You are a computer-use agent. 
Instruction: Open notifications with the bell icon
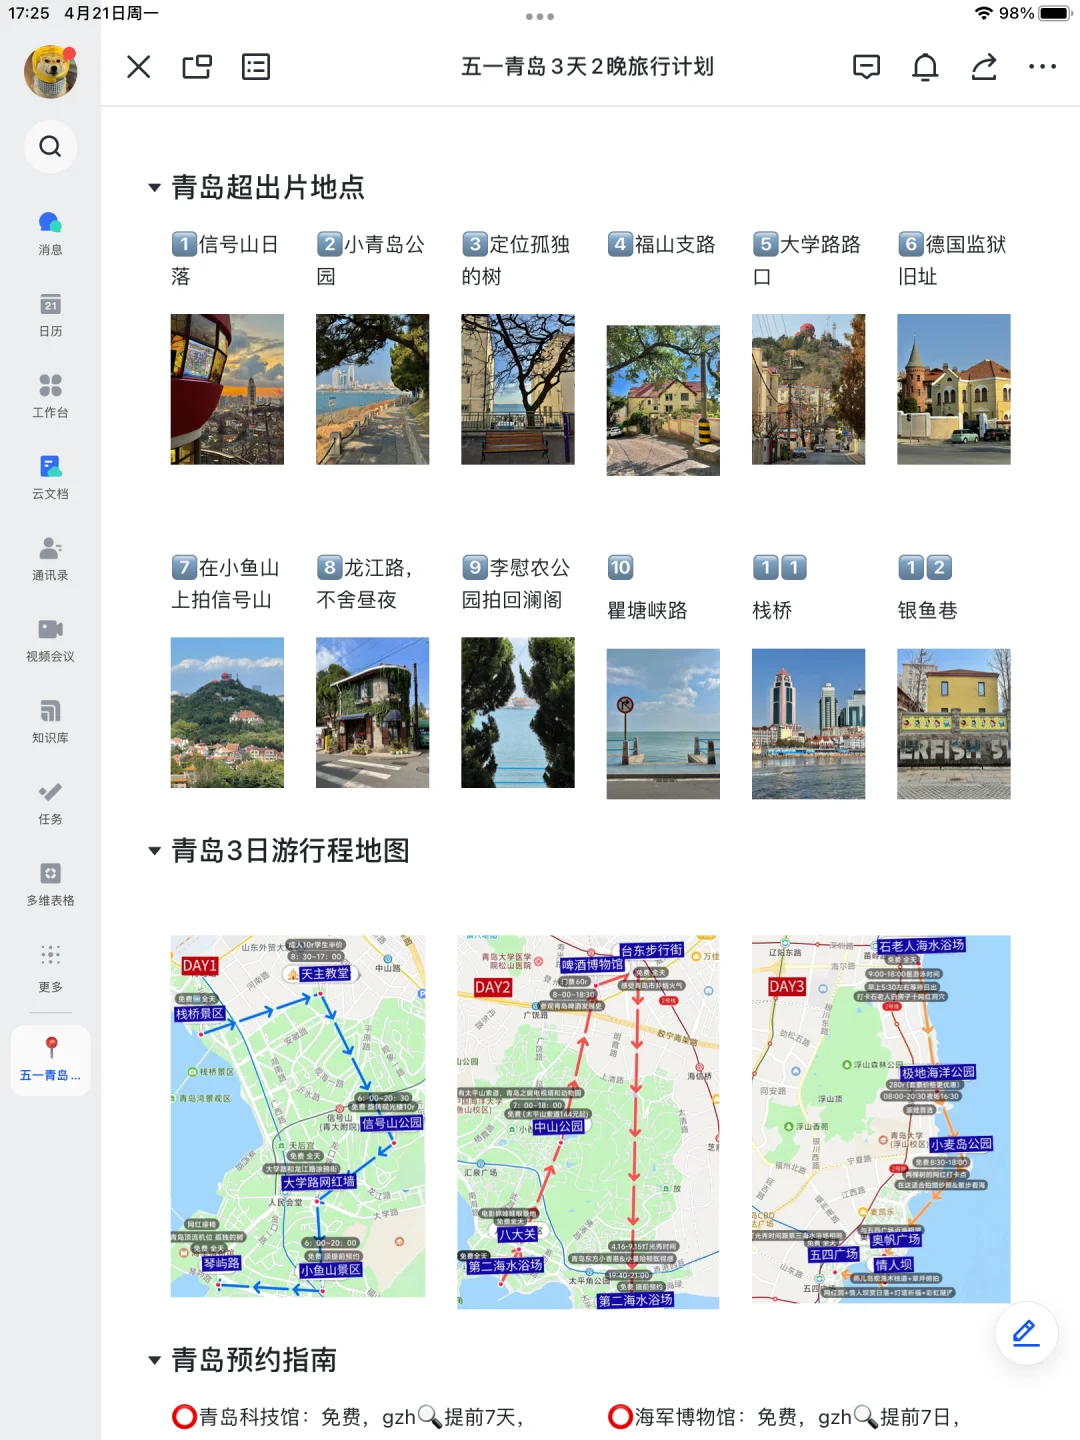pos(925,66)
